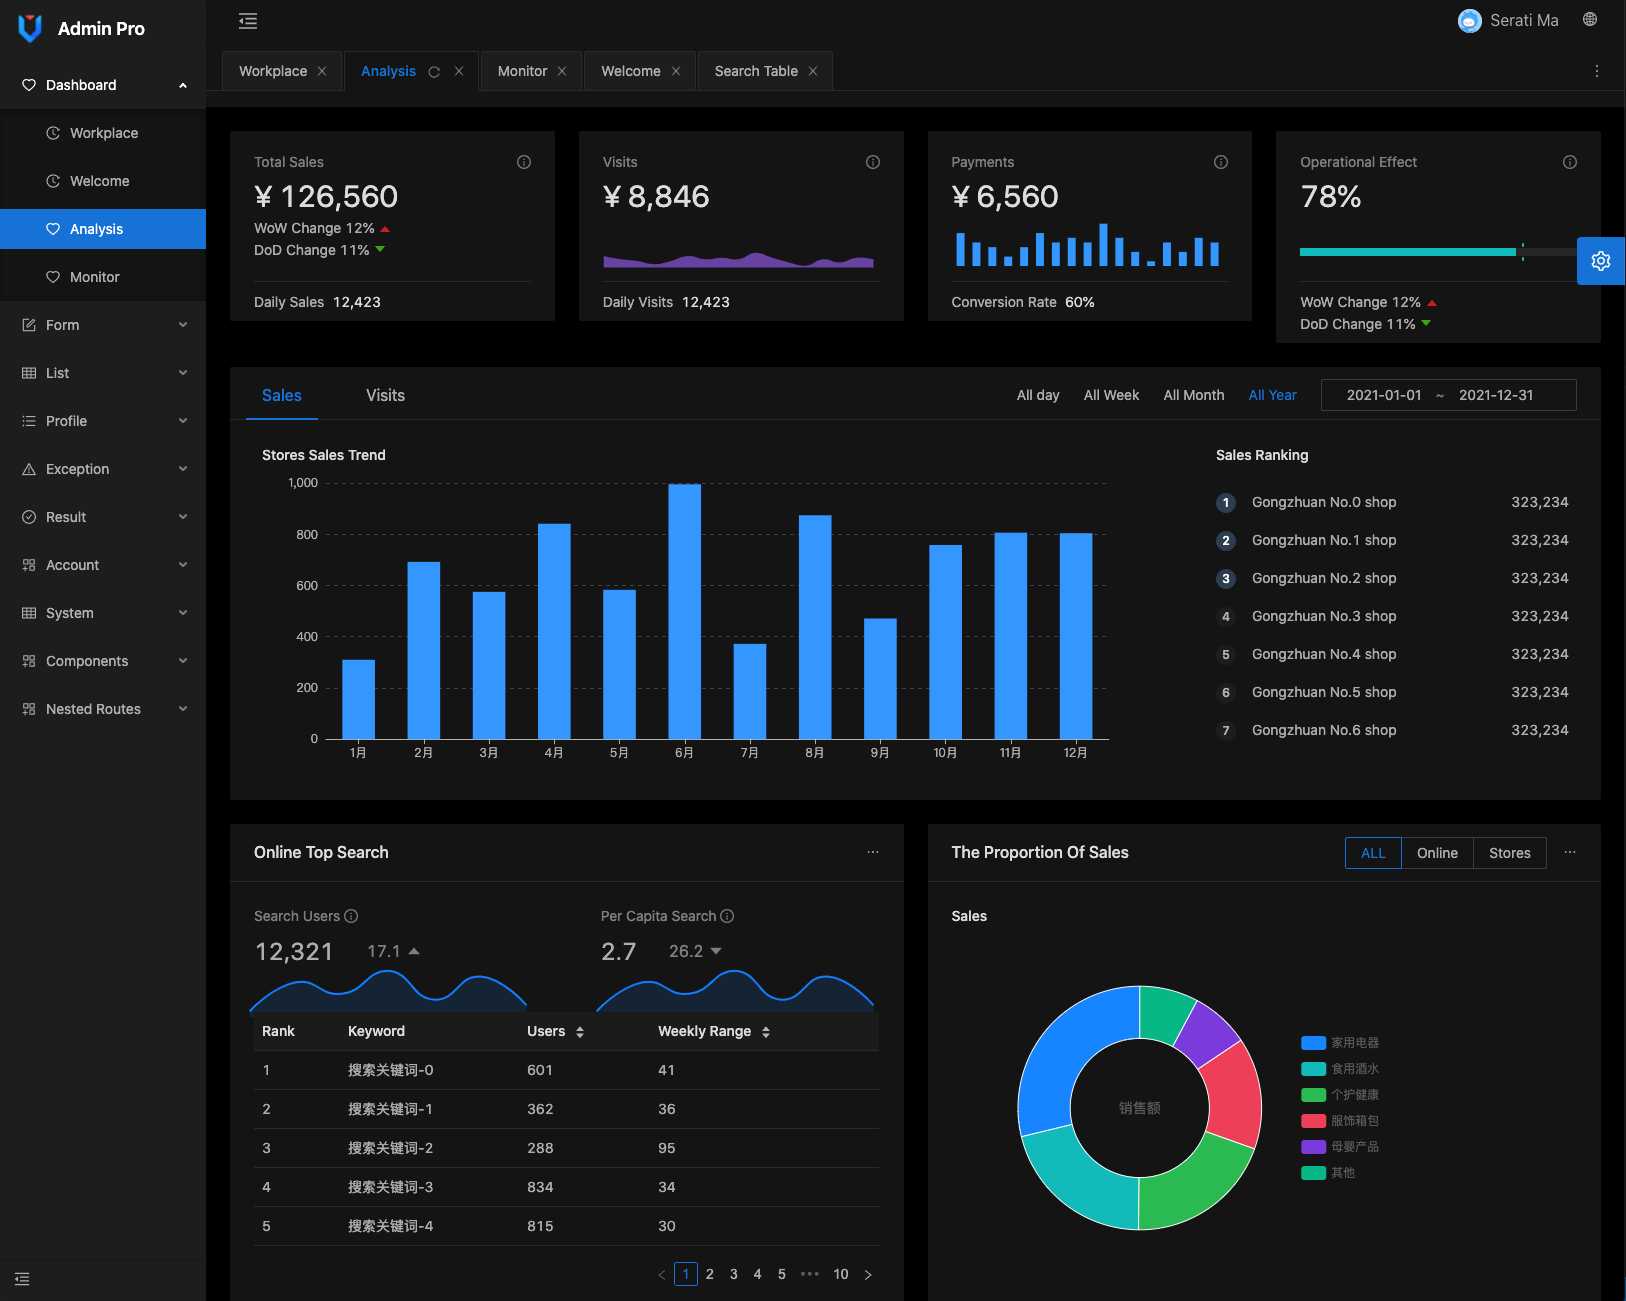1626x1301 pixels.
Task: Close the Search Table tab
Action: [813, 71]
